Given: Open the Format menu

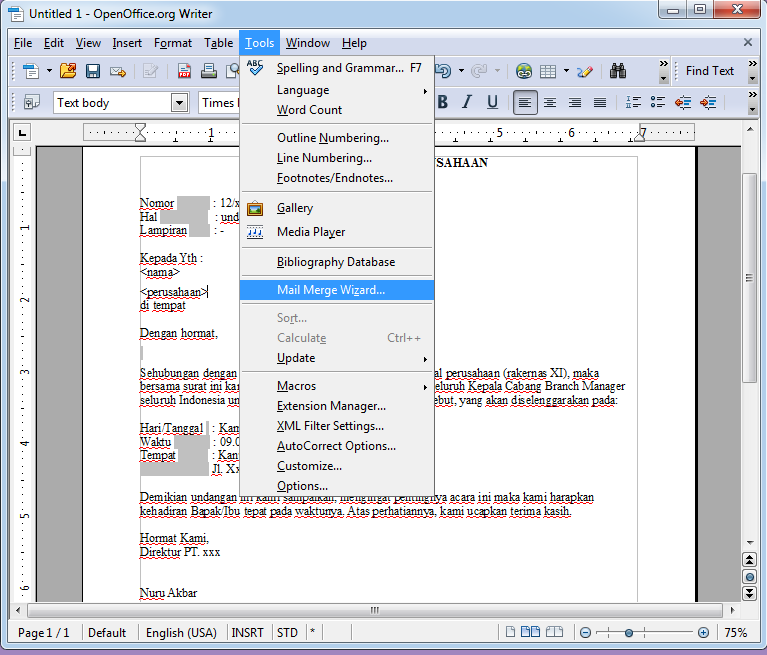Looking at the screenshot, I should [173, 43].
